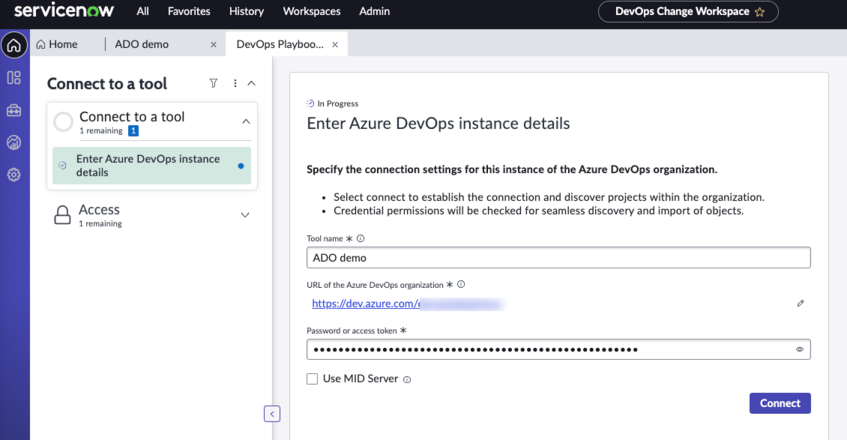Image resolution: width=847 pixels, height=440 pixels.
Task: Click the Tool name label
Action: click(x=325, y=239)
